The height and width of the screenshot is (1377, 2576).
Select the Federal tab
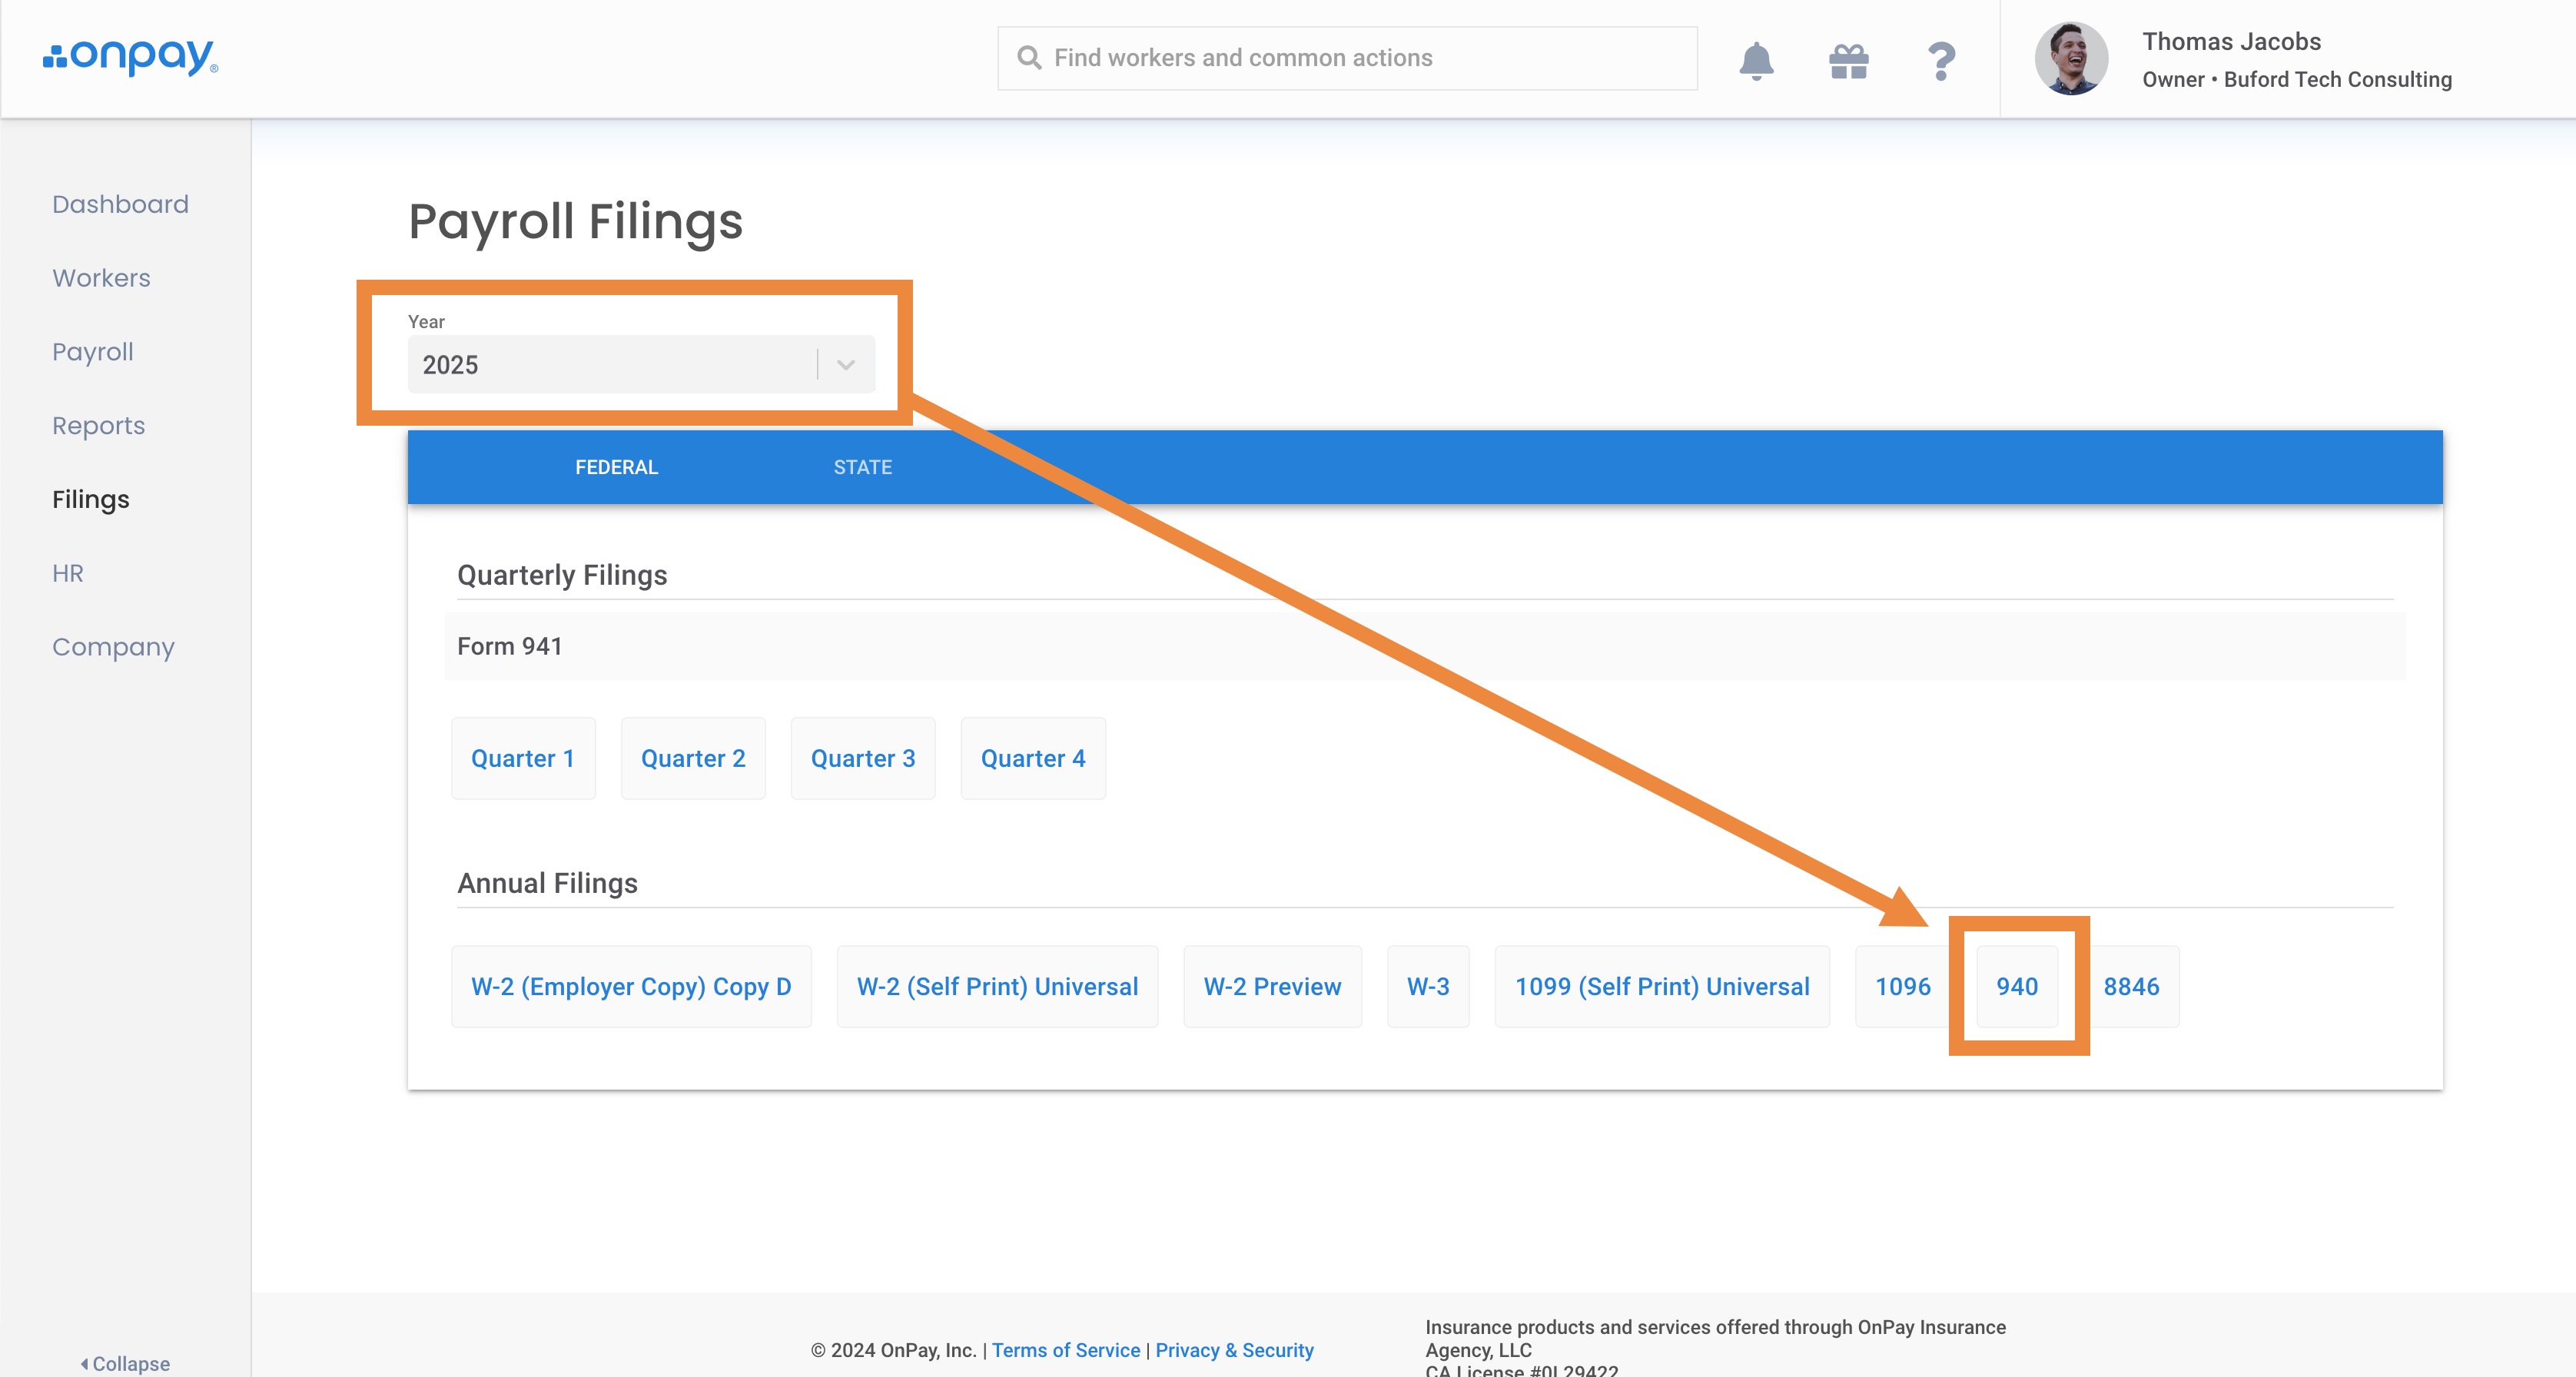616,467
